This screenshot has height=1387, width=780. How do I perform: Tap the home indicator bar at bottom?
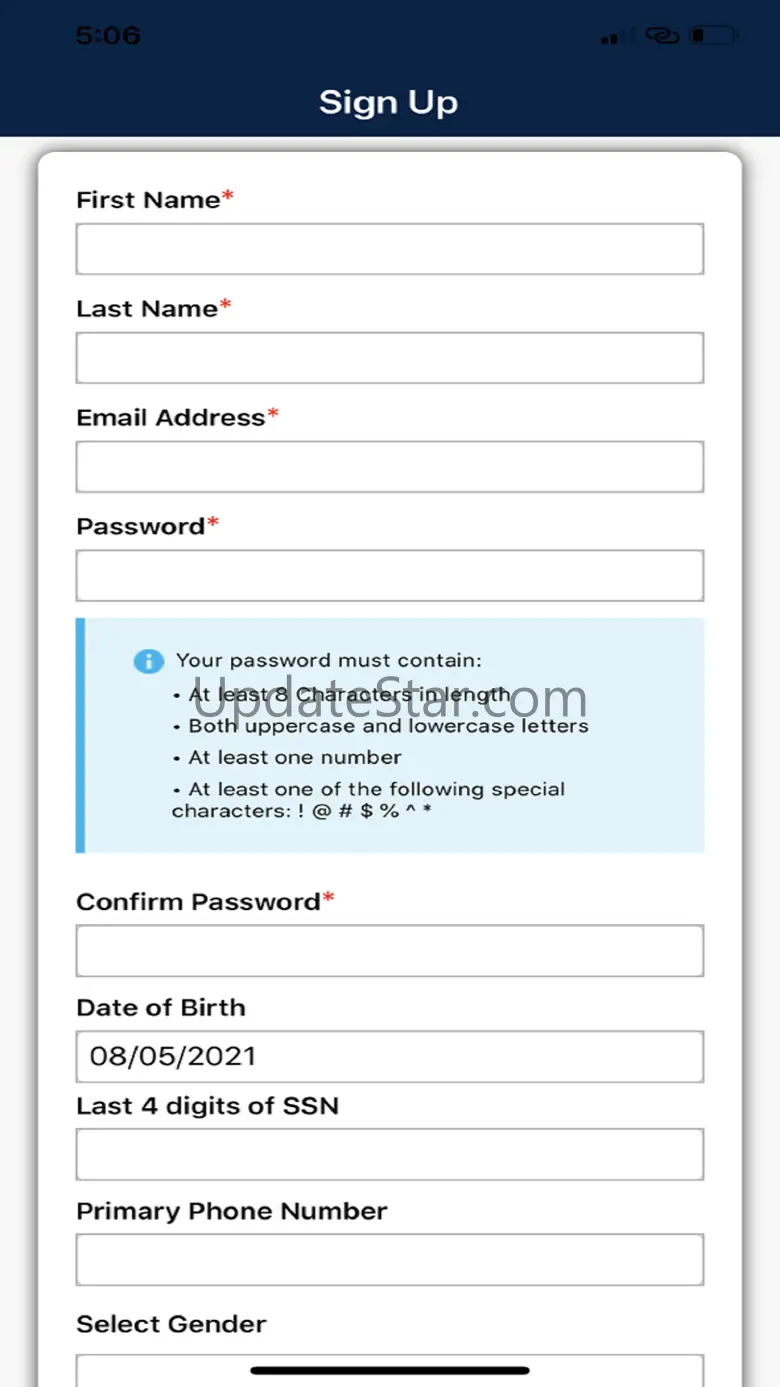click(390, 1370)
